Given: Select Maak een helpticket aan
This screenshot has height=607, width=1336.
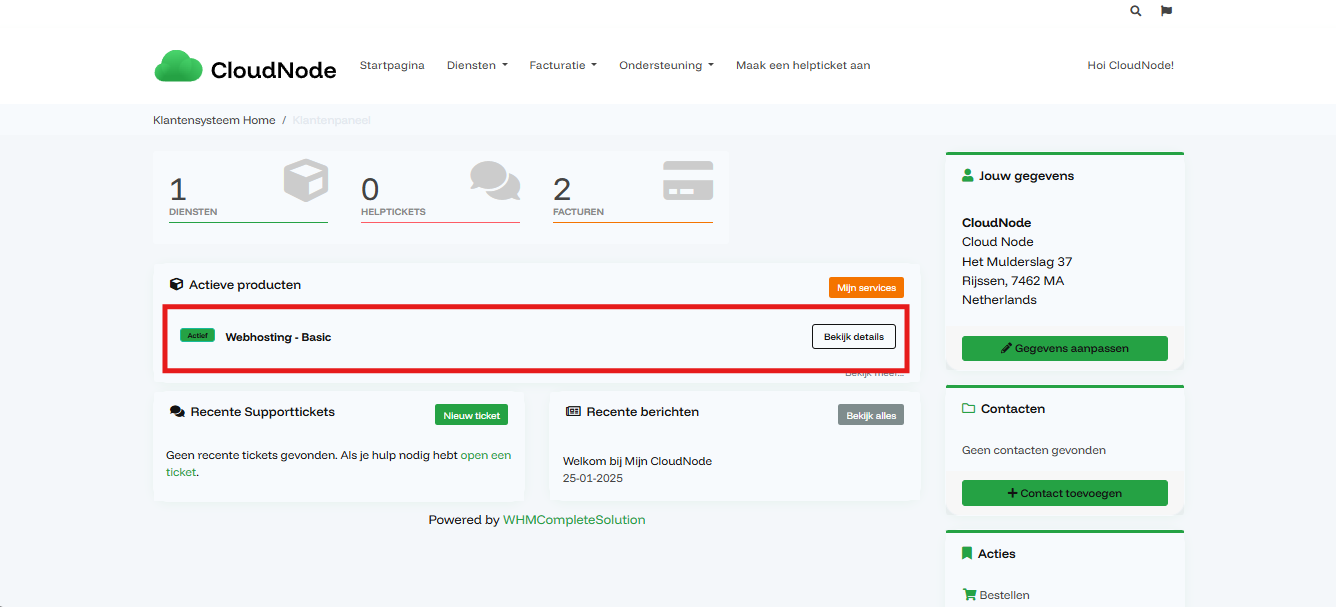Looking at the screenshot, I should tap(803, 66).
